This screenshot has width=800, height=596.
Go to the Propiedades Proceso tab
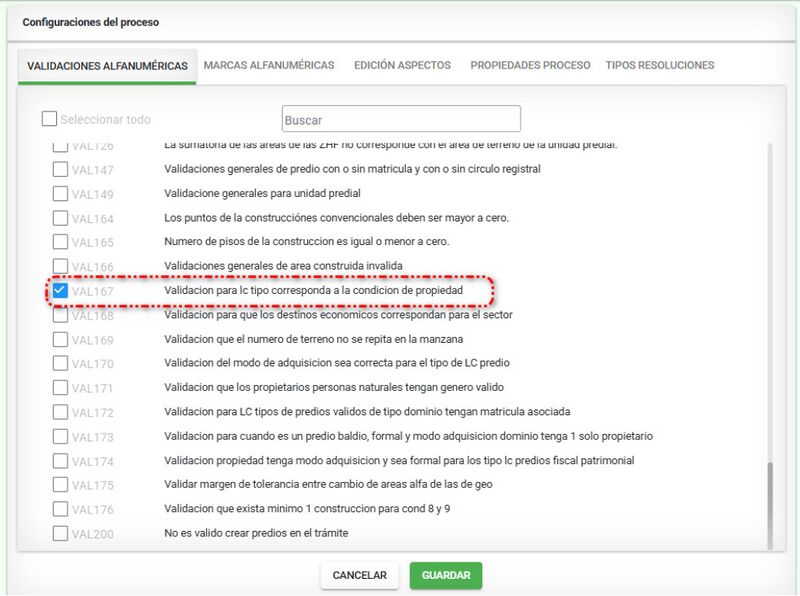(530, 65)
